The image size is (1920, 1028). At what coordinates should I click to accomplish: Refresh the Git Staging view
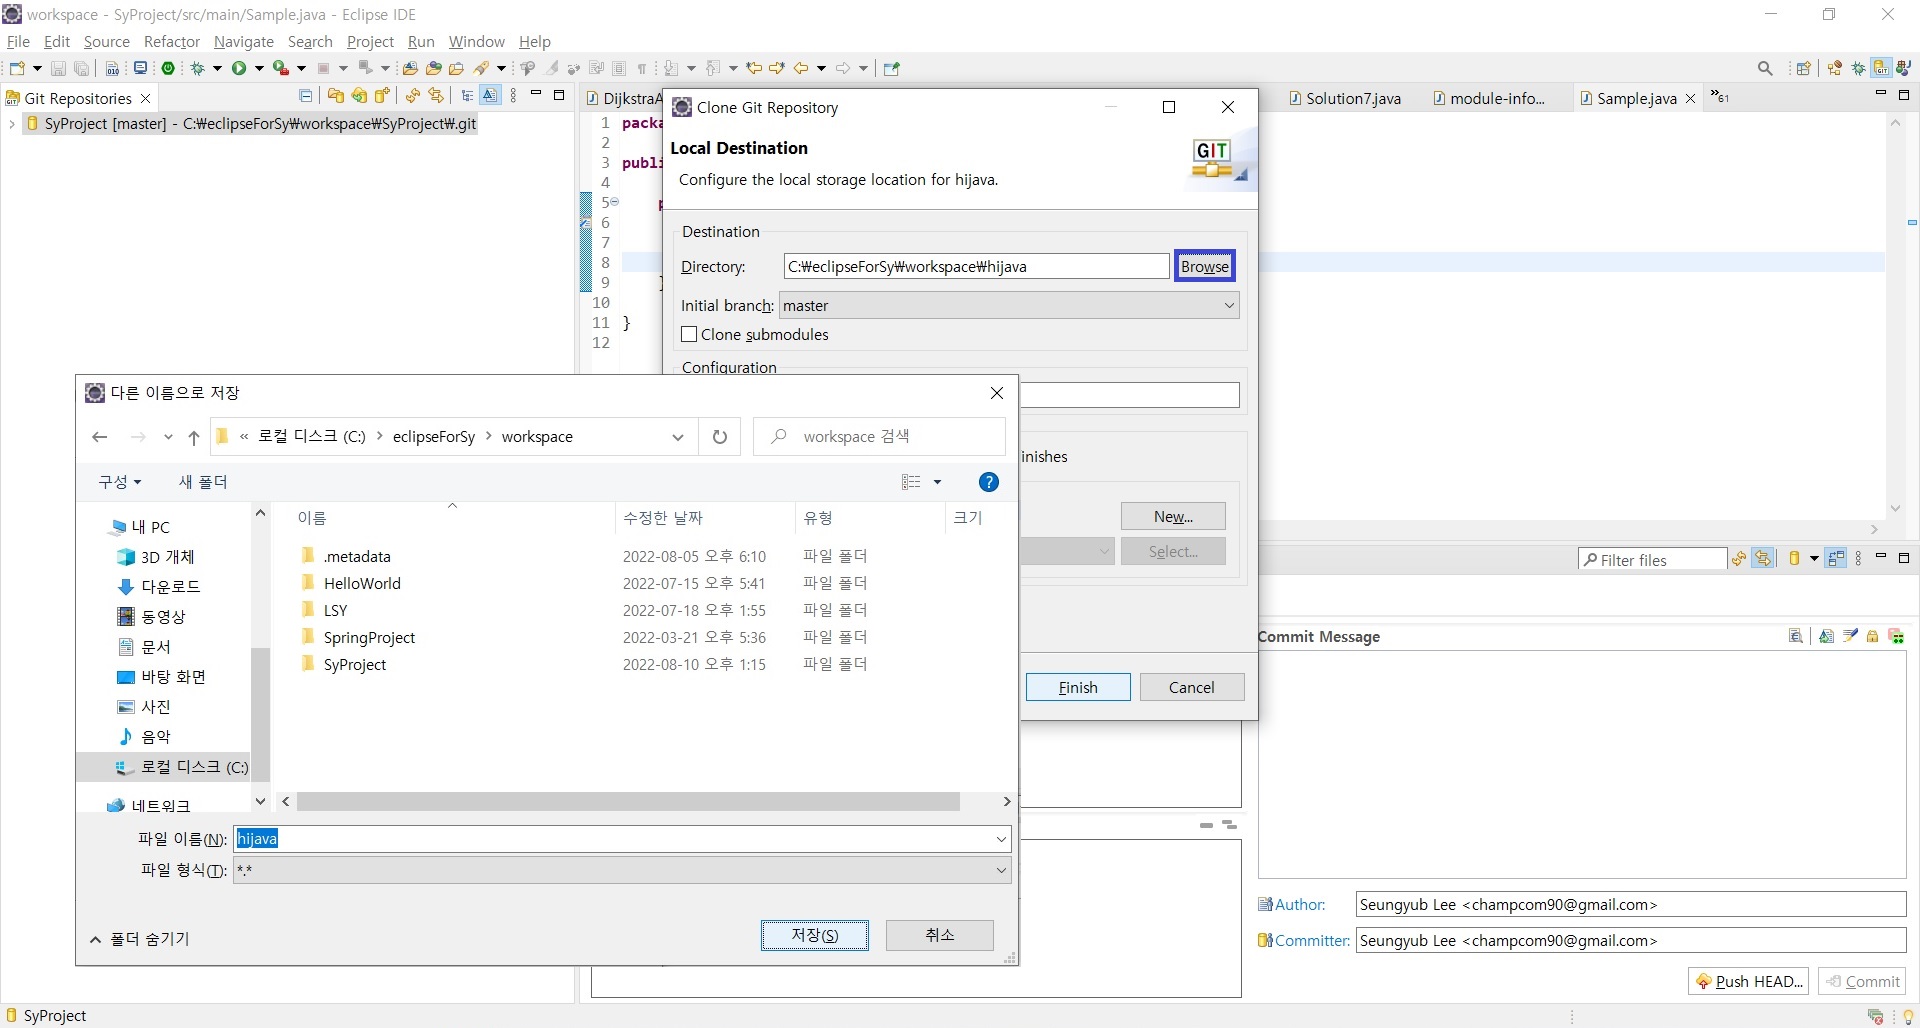(x=1739, y=559)
